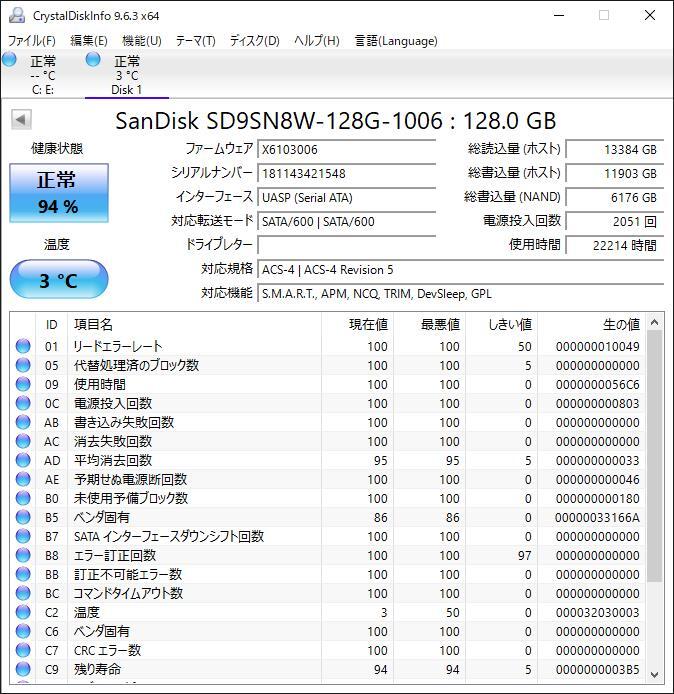Click status orb for C6 ベンダ固有 row
Viewport: 674px width, 694px height.
click(23, 631)
